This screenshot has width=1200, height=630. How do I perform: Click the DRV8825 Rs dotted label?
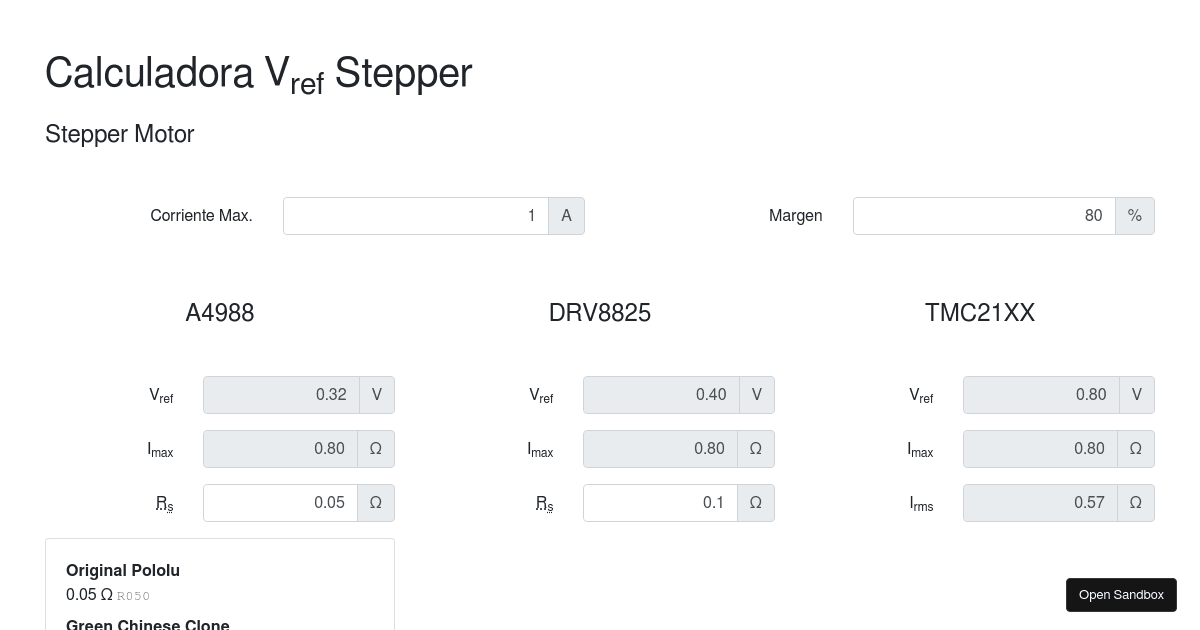pos(544,503)
